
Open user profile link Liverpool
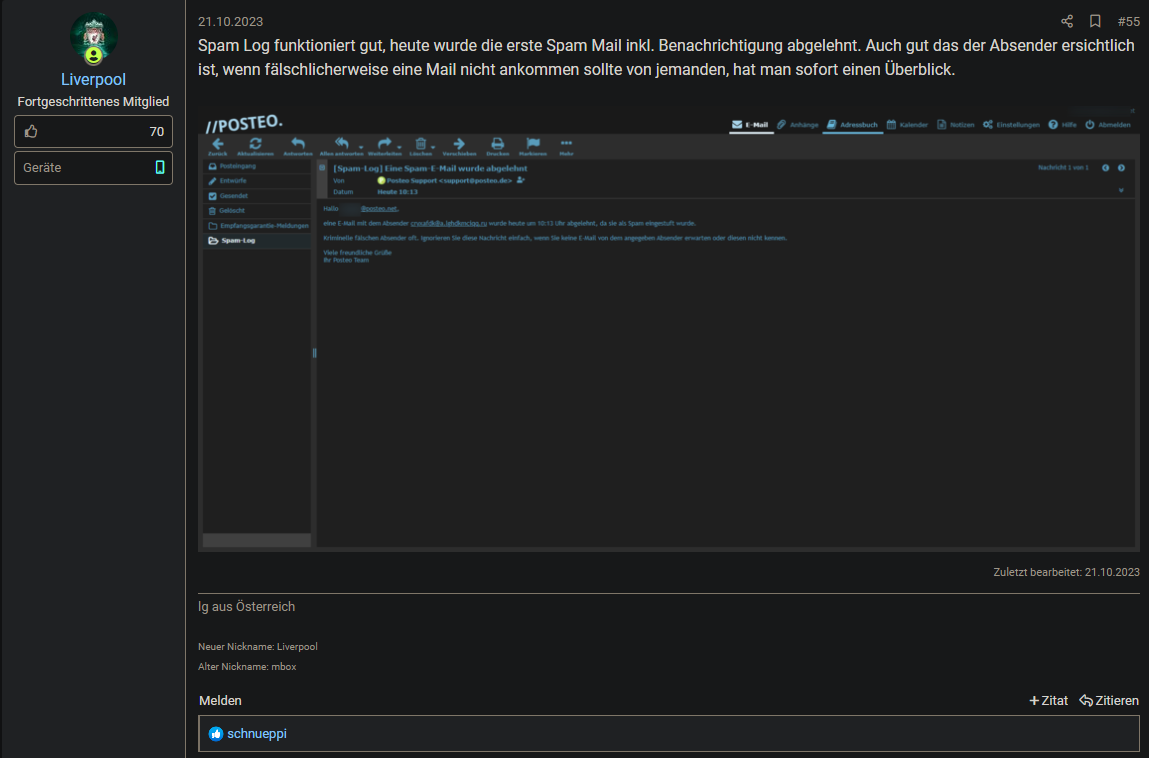pos(93,79)
